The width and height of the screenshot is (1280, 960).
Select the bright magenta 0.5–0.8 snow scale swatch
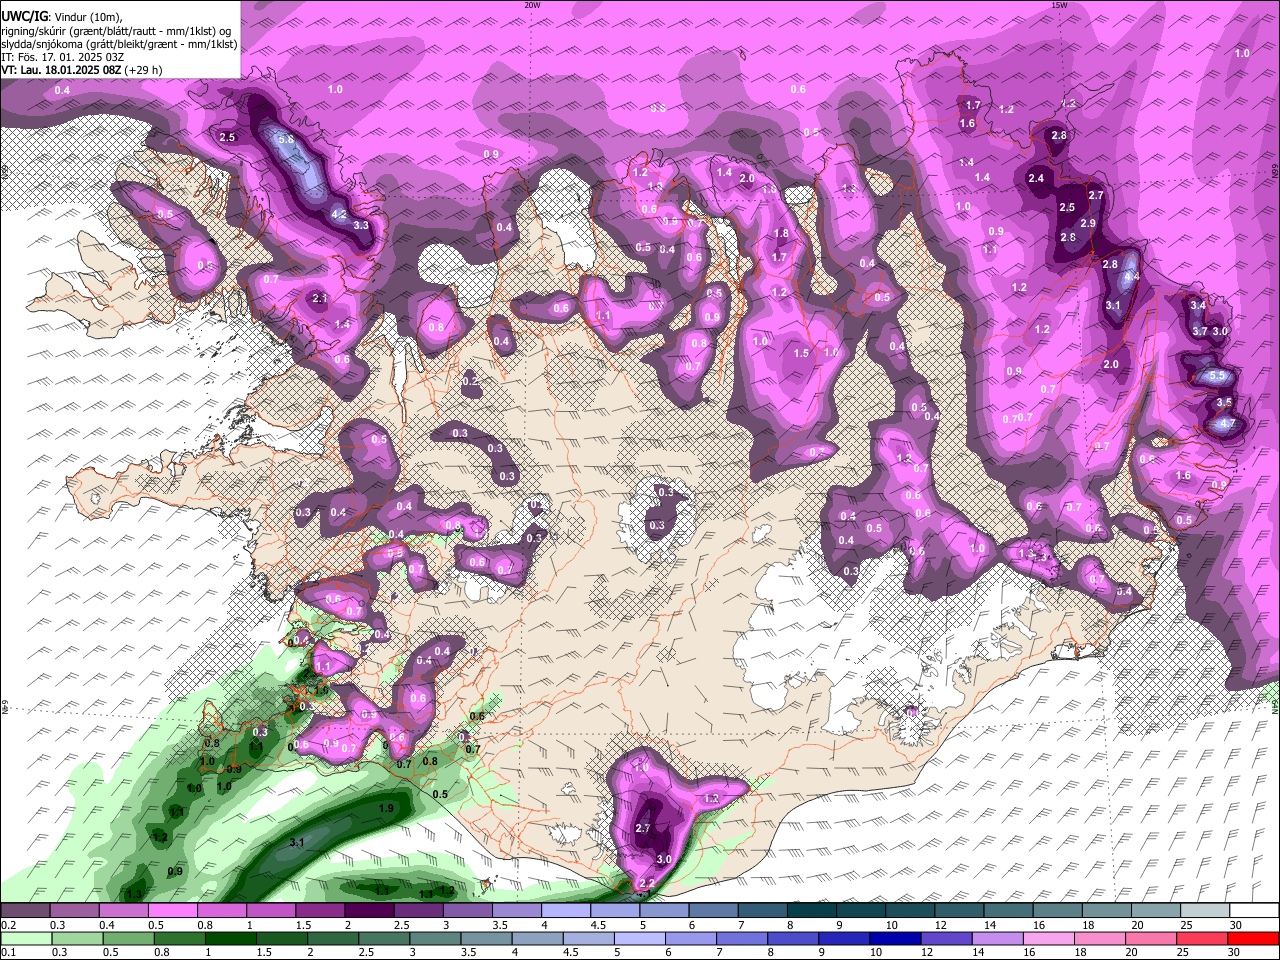pyautogui.click(x=172, y=911)
